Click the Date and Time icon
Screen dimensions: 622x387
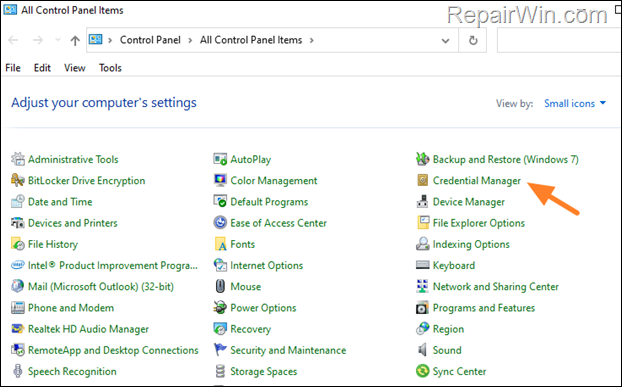pyautogui.click(x=17, y=201)
